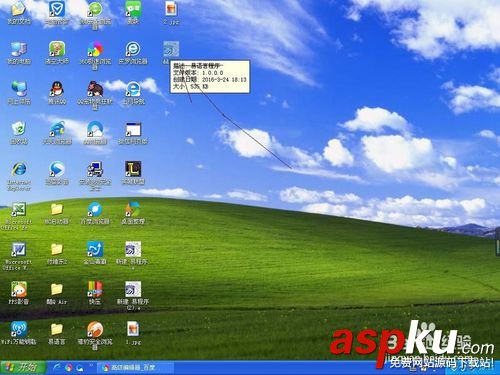The image size is (500, 375).
Task: Select the Network Neighborhood globe-monitor icon
Action: 19,93
